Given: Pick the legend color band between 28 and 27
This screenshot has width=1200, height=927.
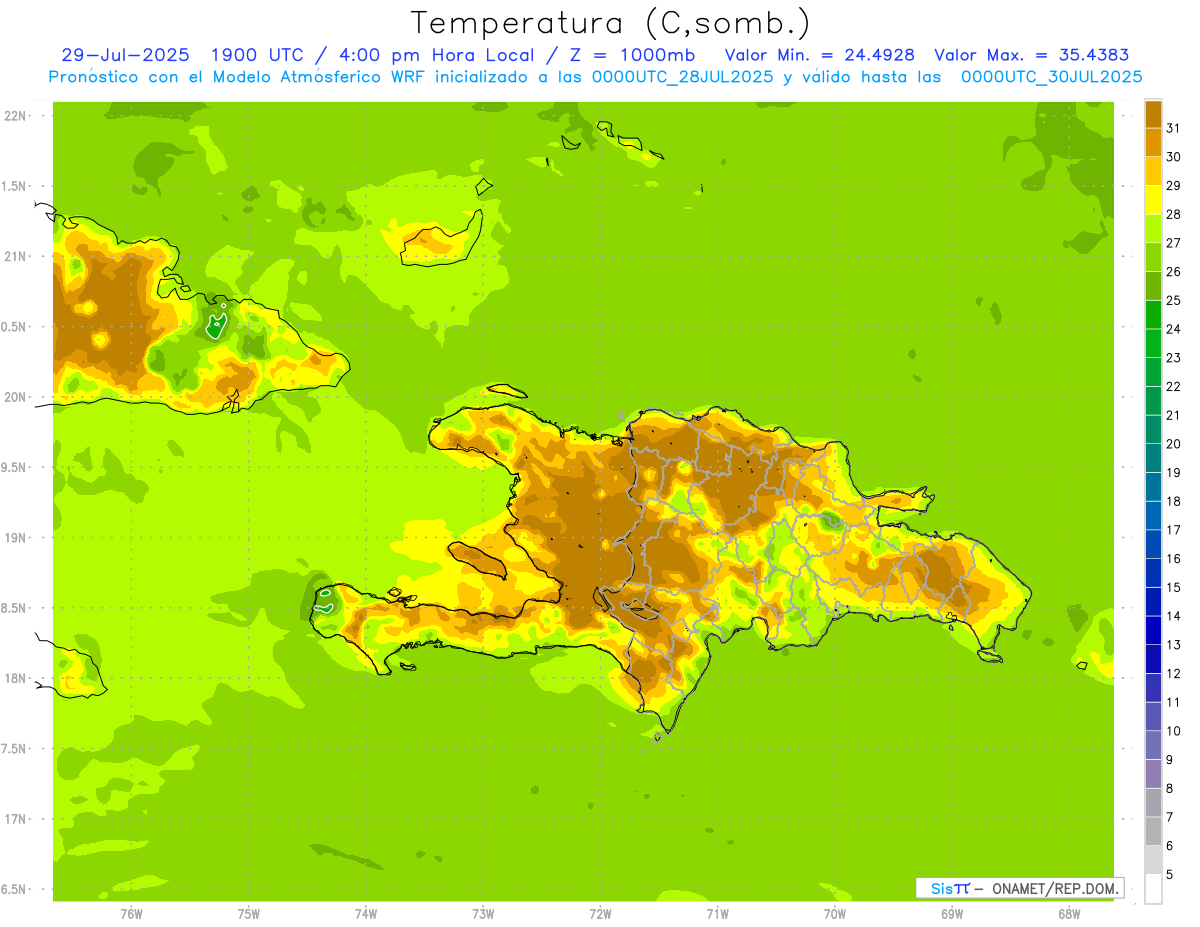Looking at the screenshot, I should point(1153,228).
